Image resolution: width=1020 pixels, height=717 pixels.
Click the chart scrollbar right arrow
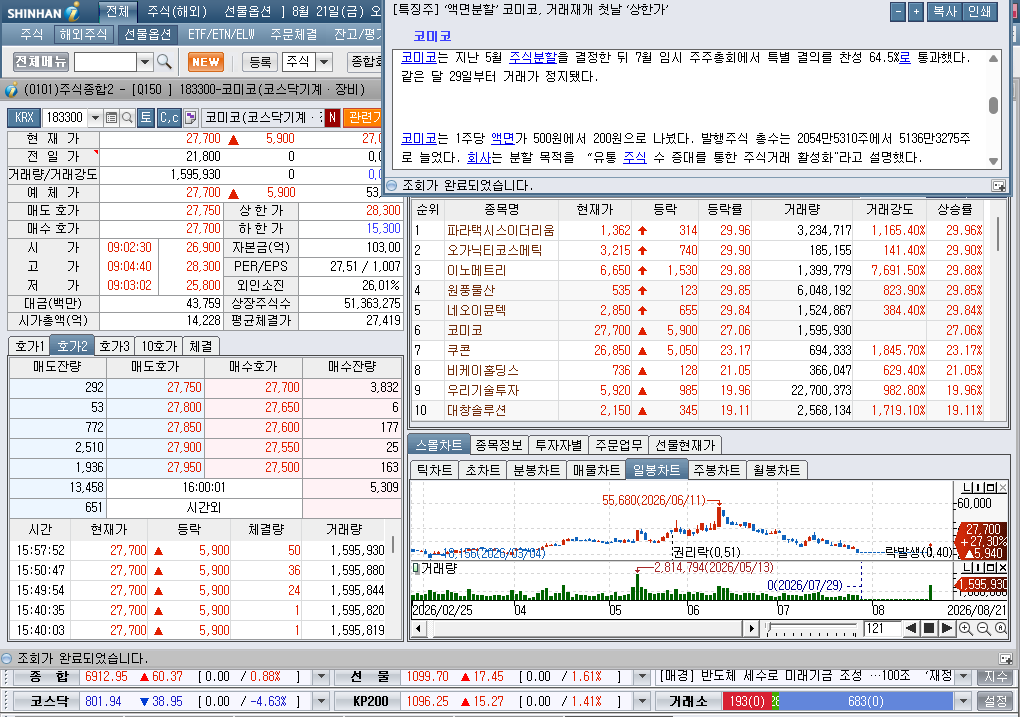tap(751, 629)
